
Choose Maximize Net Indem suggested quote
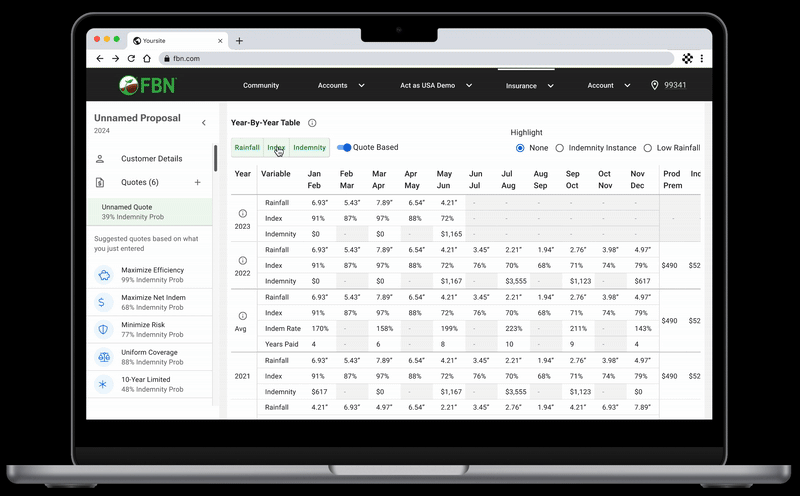[149, 303]
